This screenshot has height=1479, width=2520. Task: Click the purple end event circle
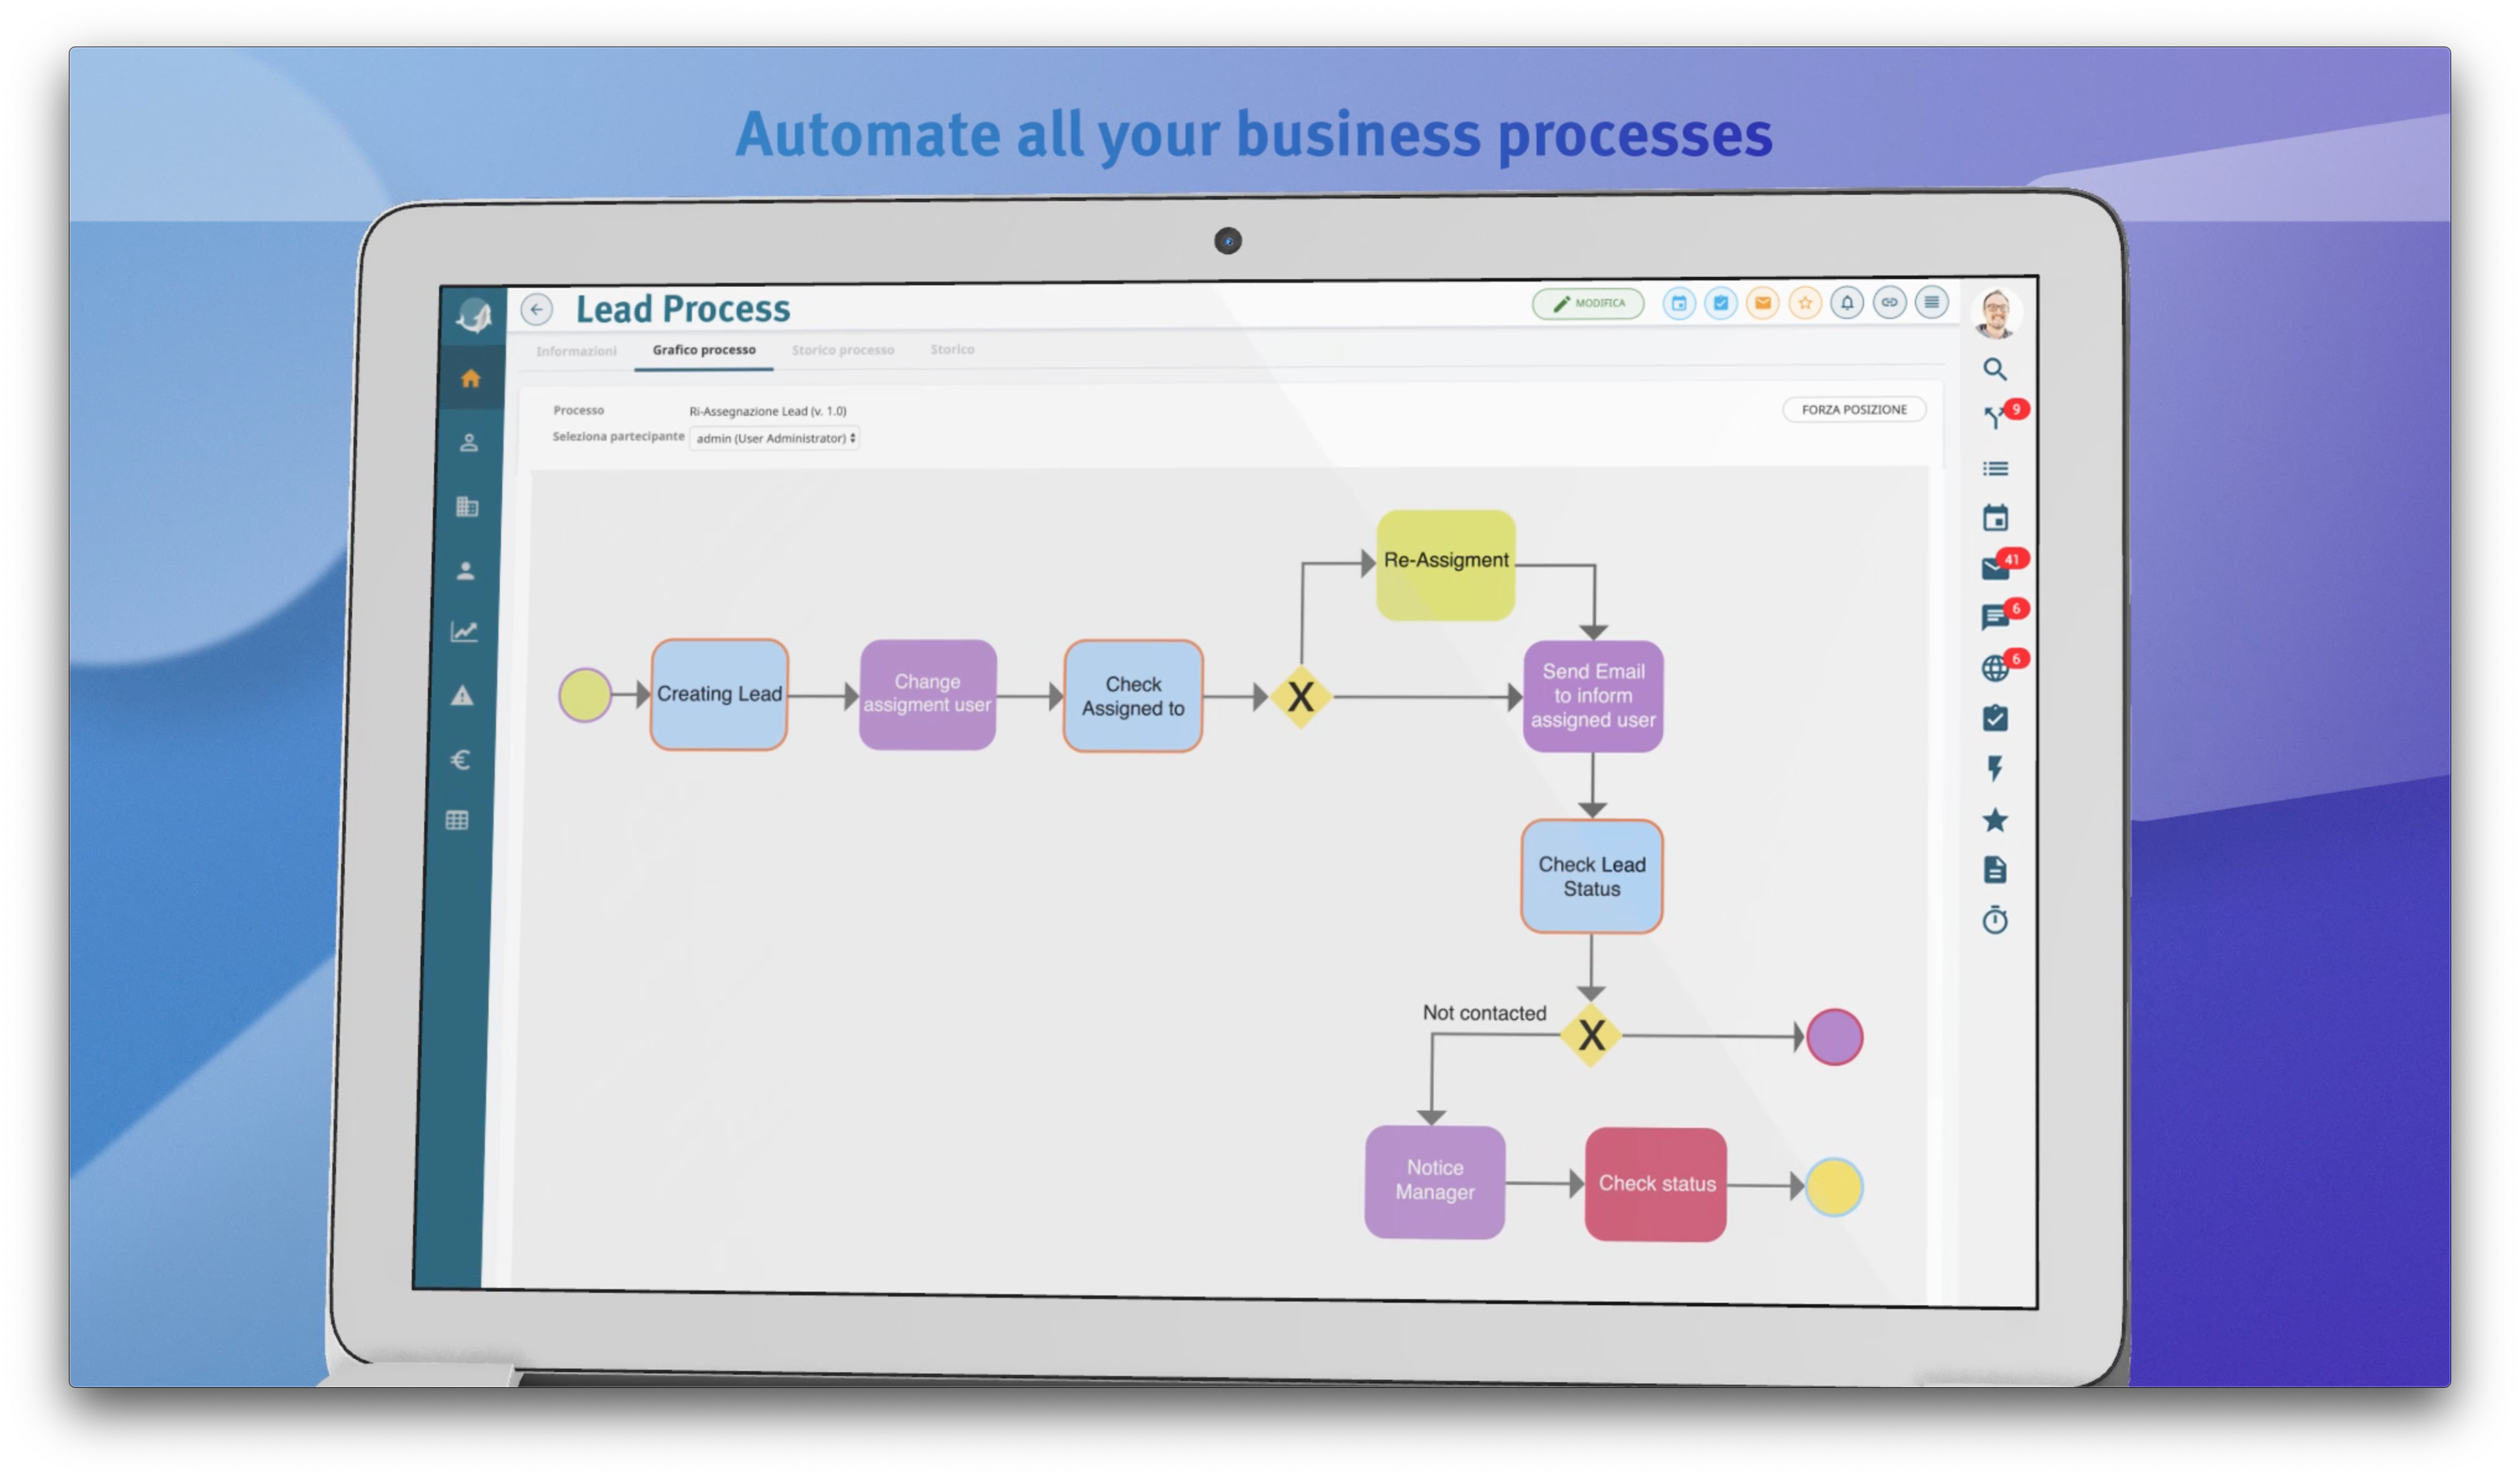pos(1835,1038)
